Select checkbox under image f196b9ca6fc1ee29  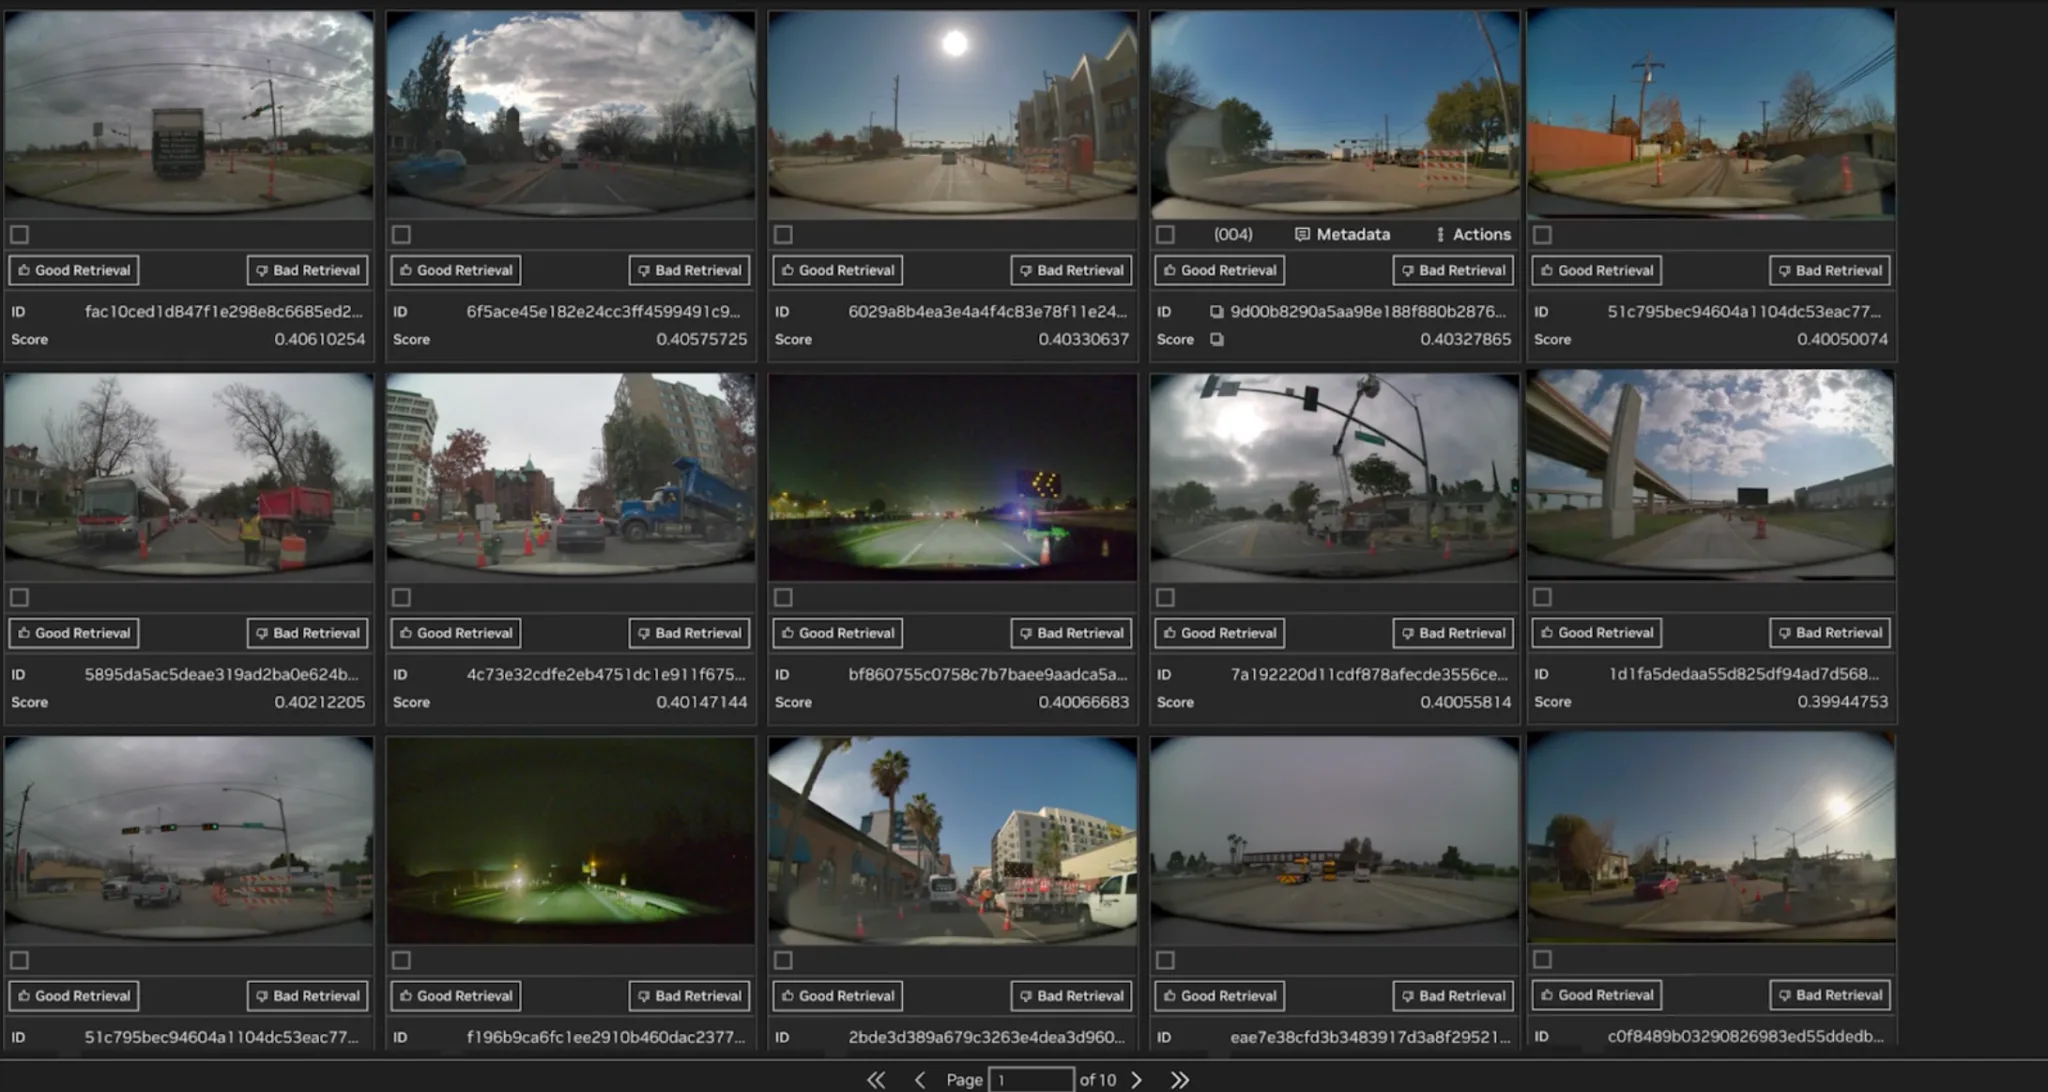[402, 960]
